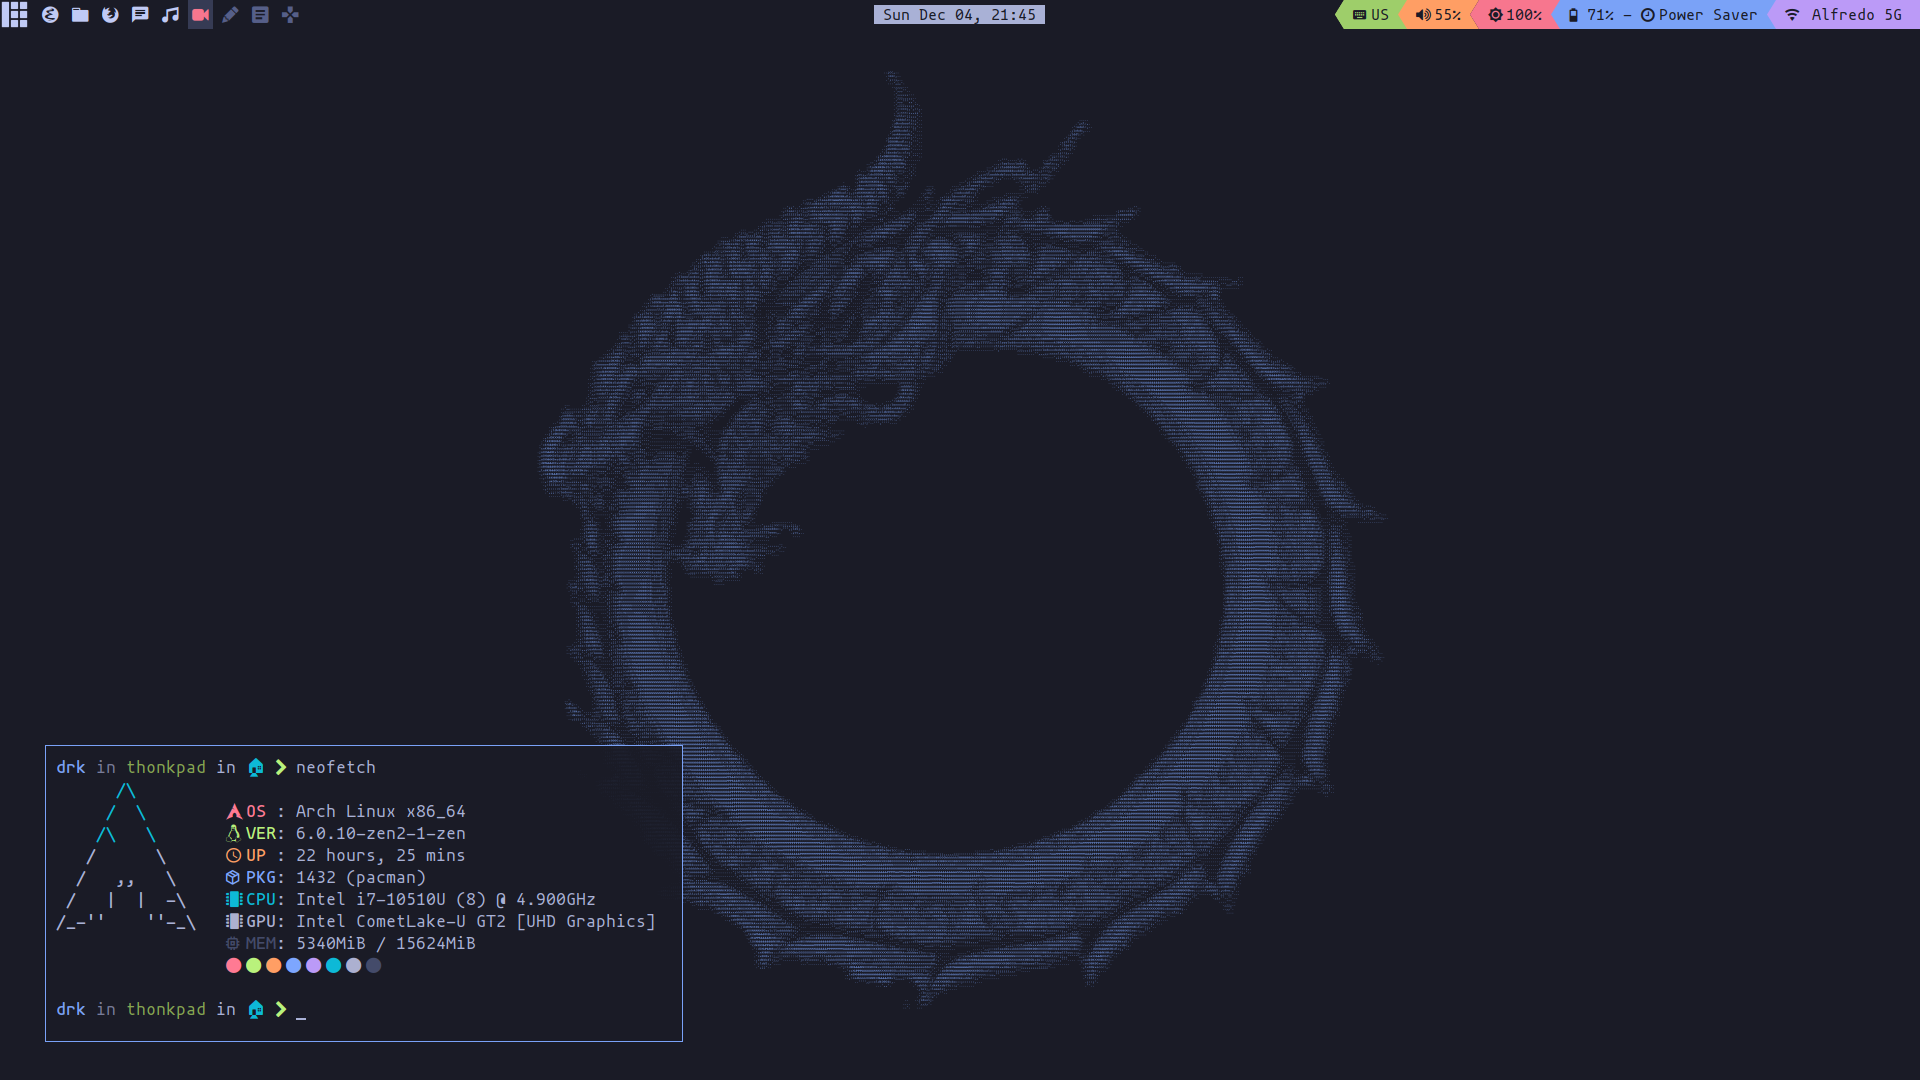Click the Tux penguin icon beside VER
The width and height of the screenshot is (1920, 1080).
[x=234, y=833]
